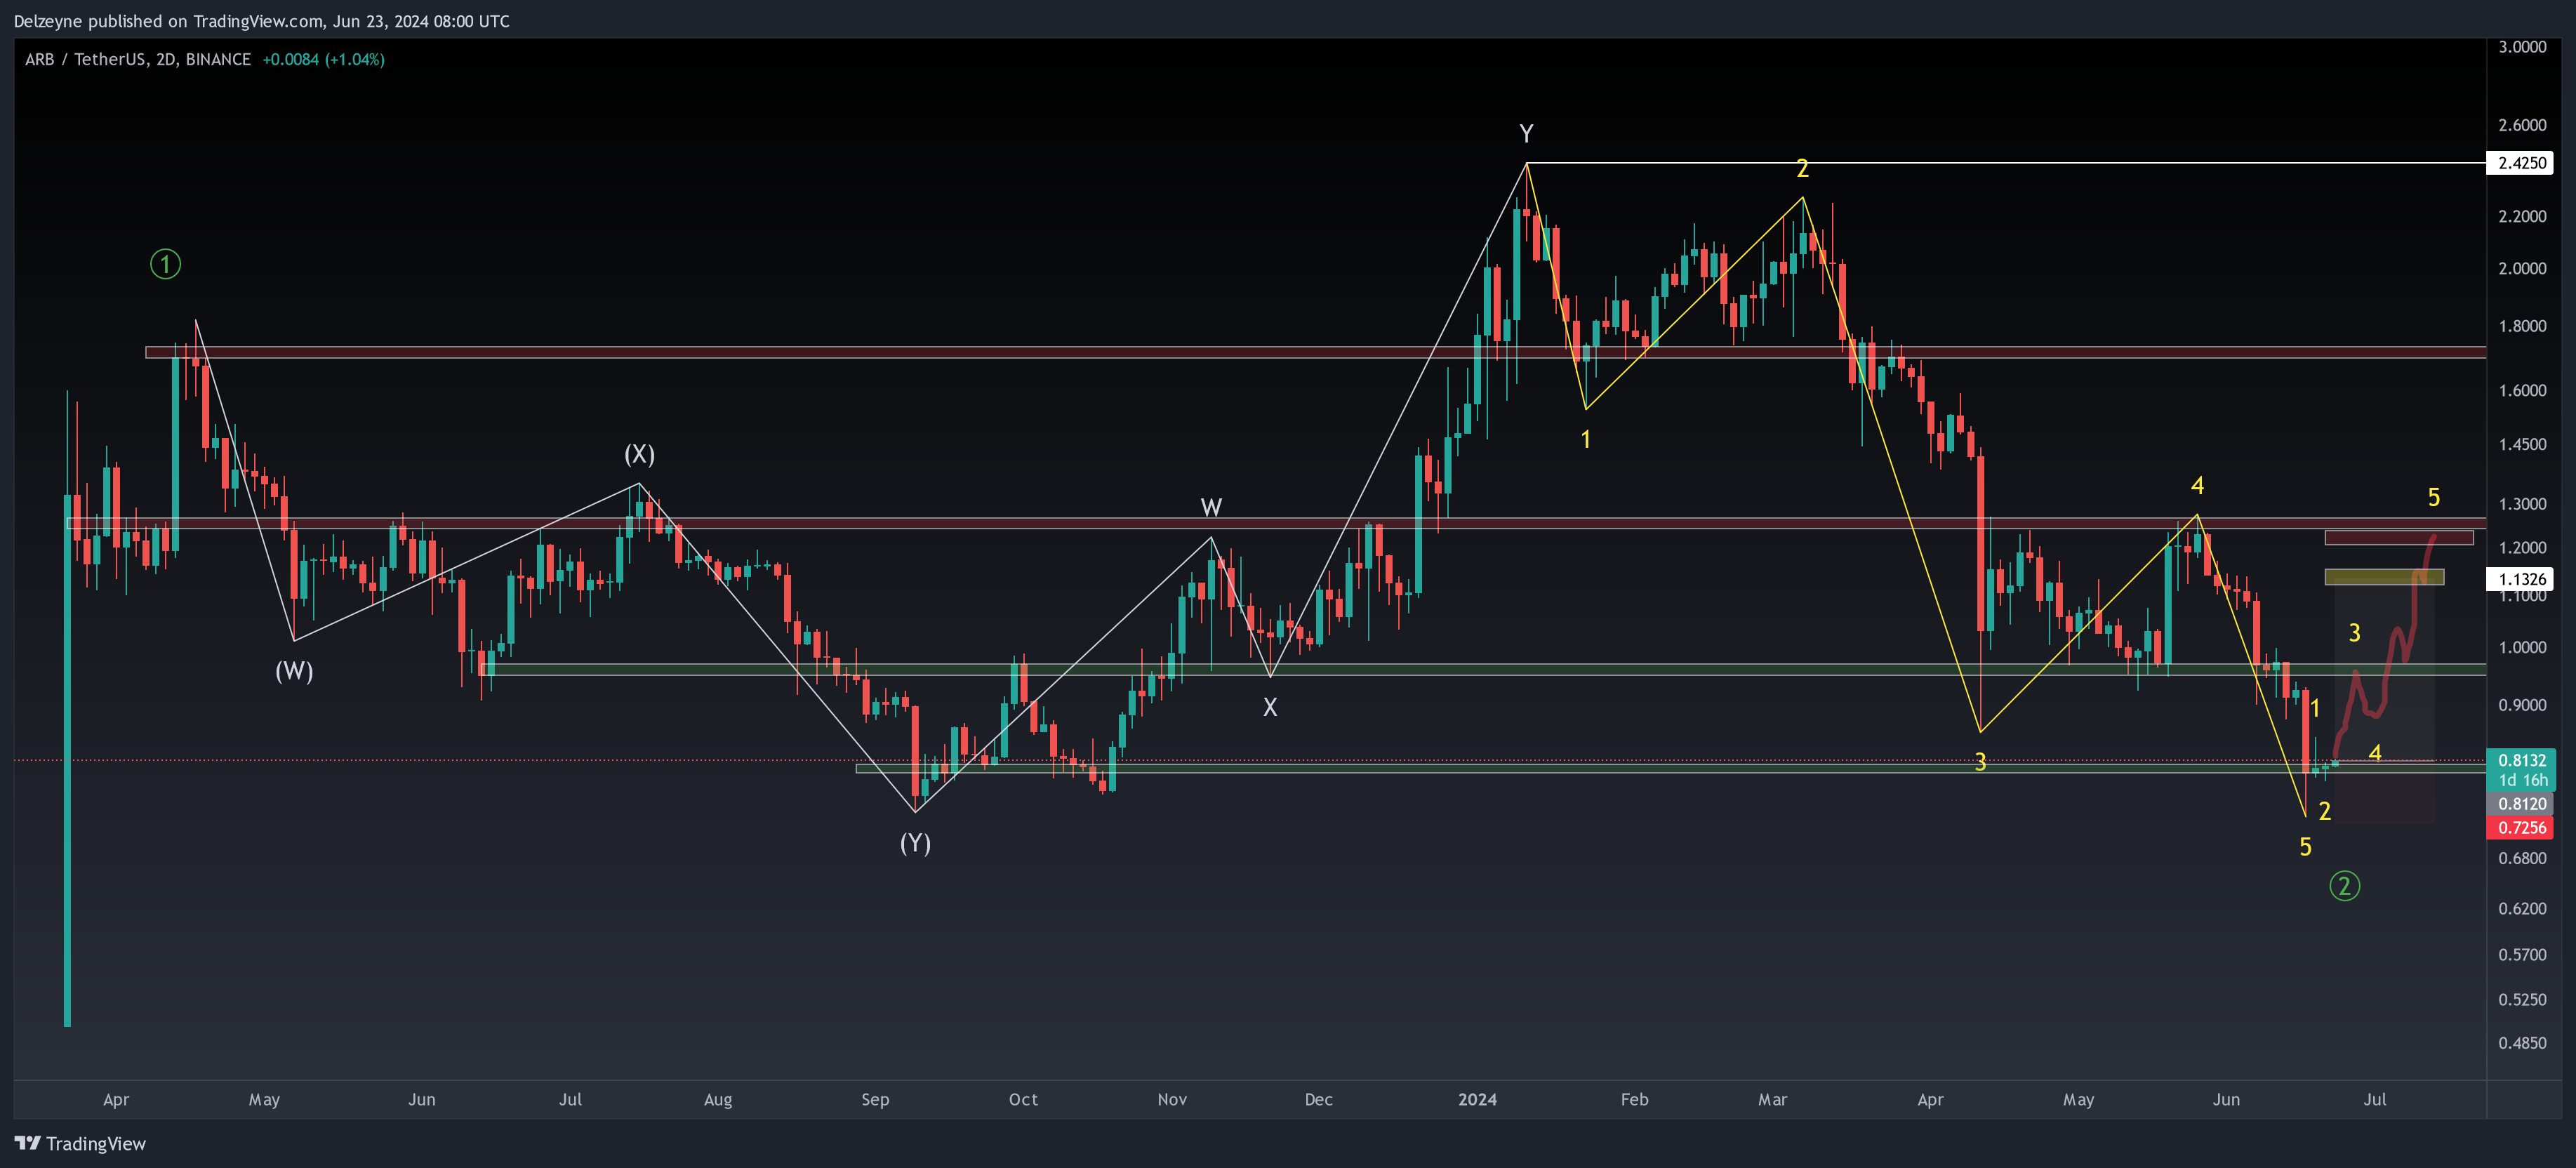Click the green circled 2 wave label
The width and height of the screenshot is (2576, 1168).
click(x=2344, y=886)
